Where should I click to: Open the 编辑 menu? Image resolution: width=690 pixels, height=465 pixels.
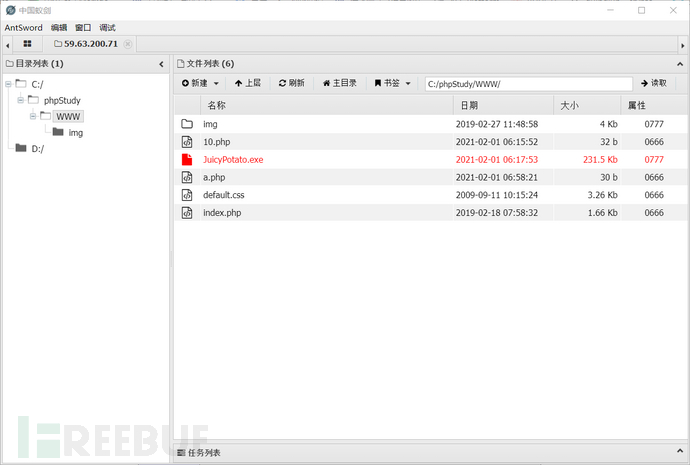(x=59, y=28)
